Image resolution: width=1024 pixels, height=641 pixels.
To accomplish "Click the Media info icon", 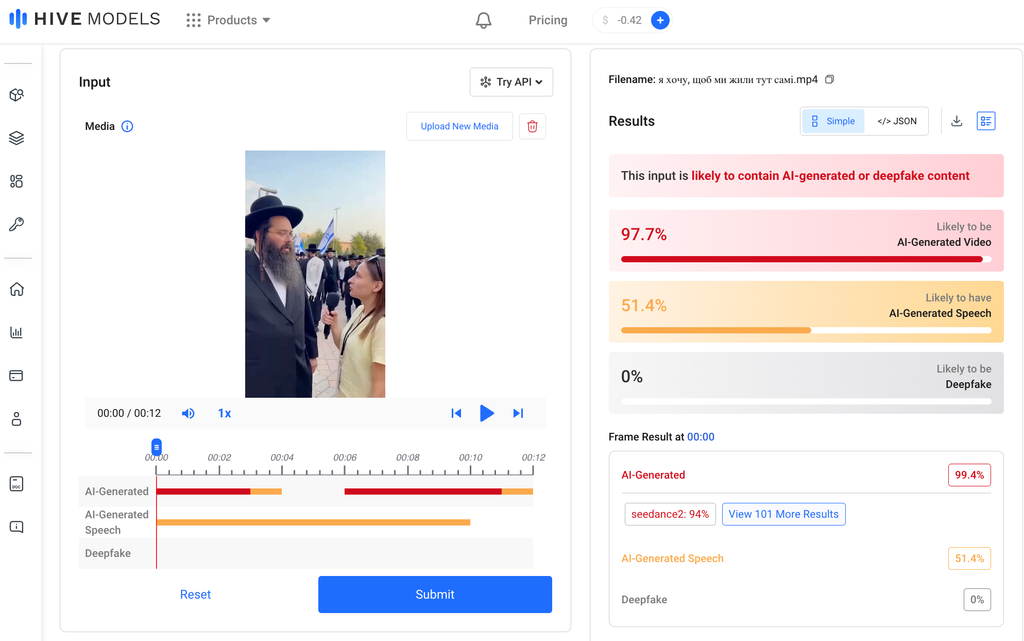I will 127,127.
